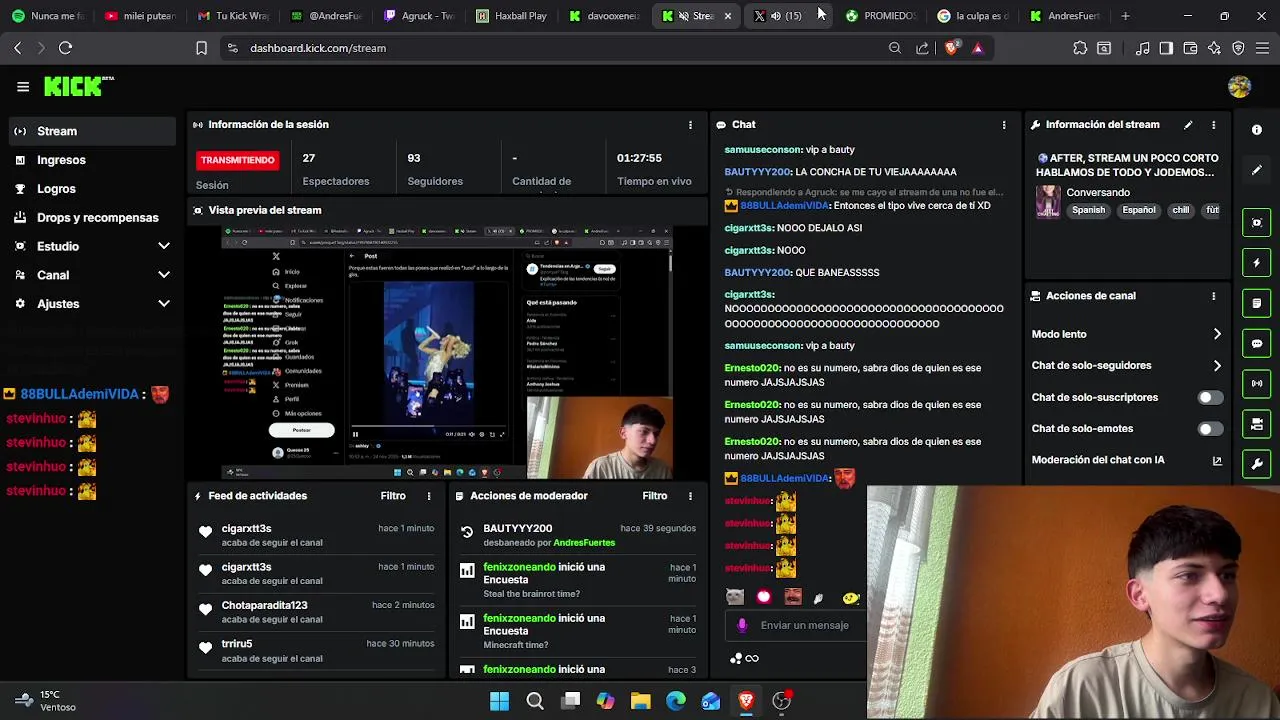Open the Windows Start menu
Screen dimensions: 1280x720
click(499, 701)
